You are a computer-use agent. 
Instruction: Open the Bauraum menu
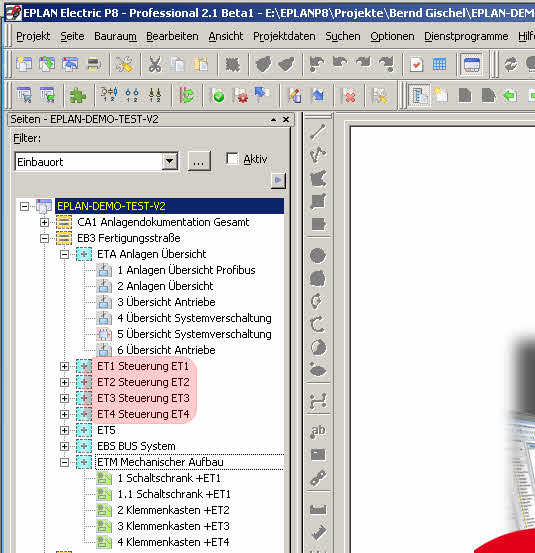[x=115, y=36]
